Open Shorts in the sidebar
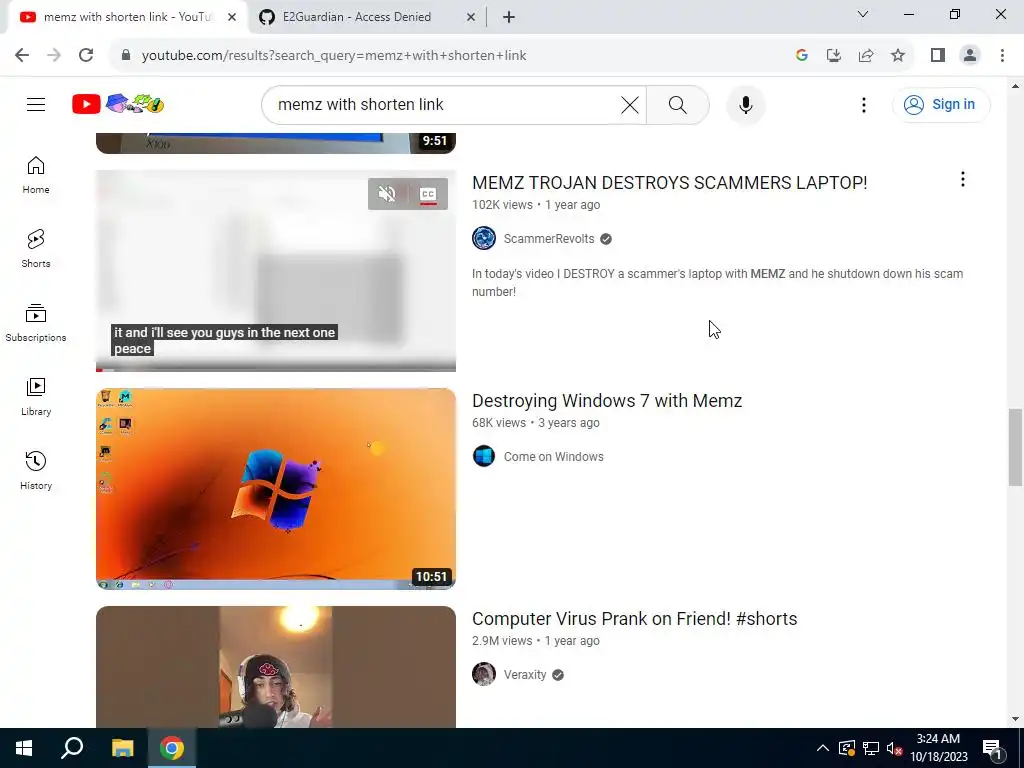1024x768 pixels. (36, 248)
